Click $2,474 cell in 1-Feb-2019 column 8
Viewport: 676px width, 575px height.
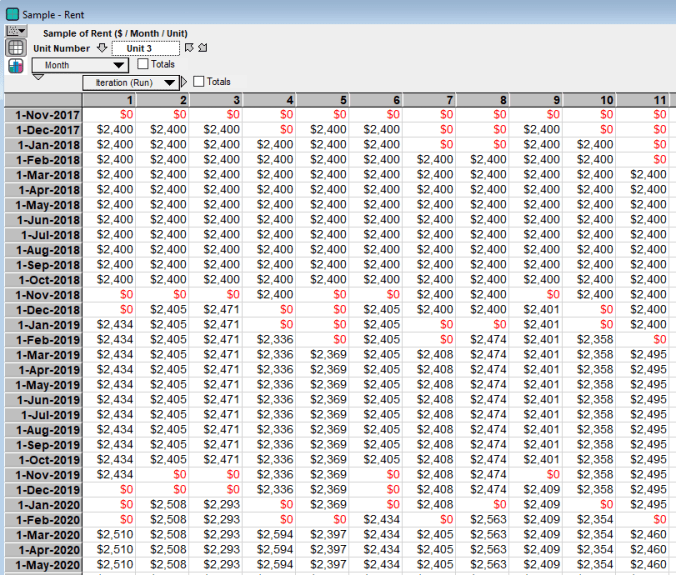click(483, 339)
